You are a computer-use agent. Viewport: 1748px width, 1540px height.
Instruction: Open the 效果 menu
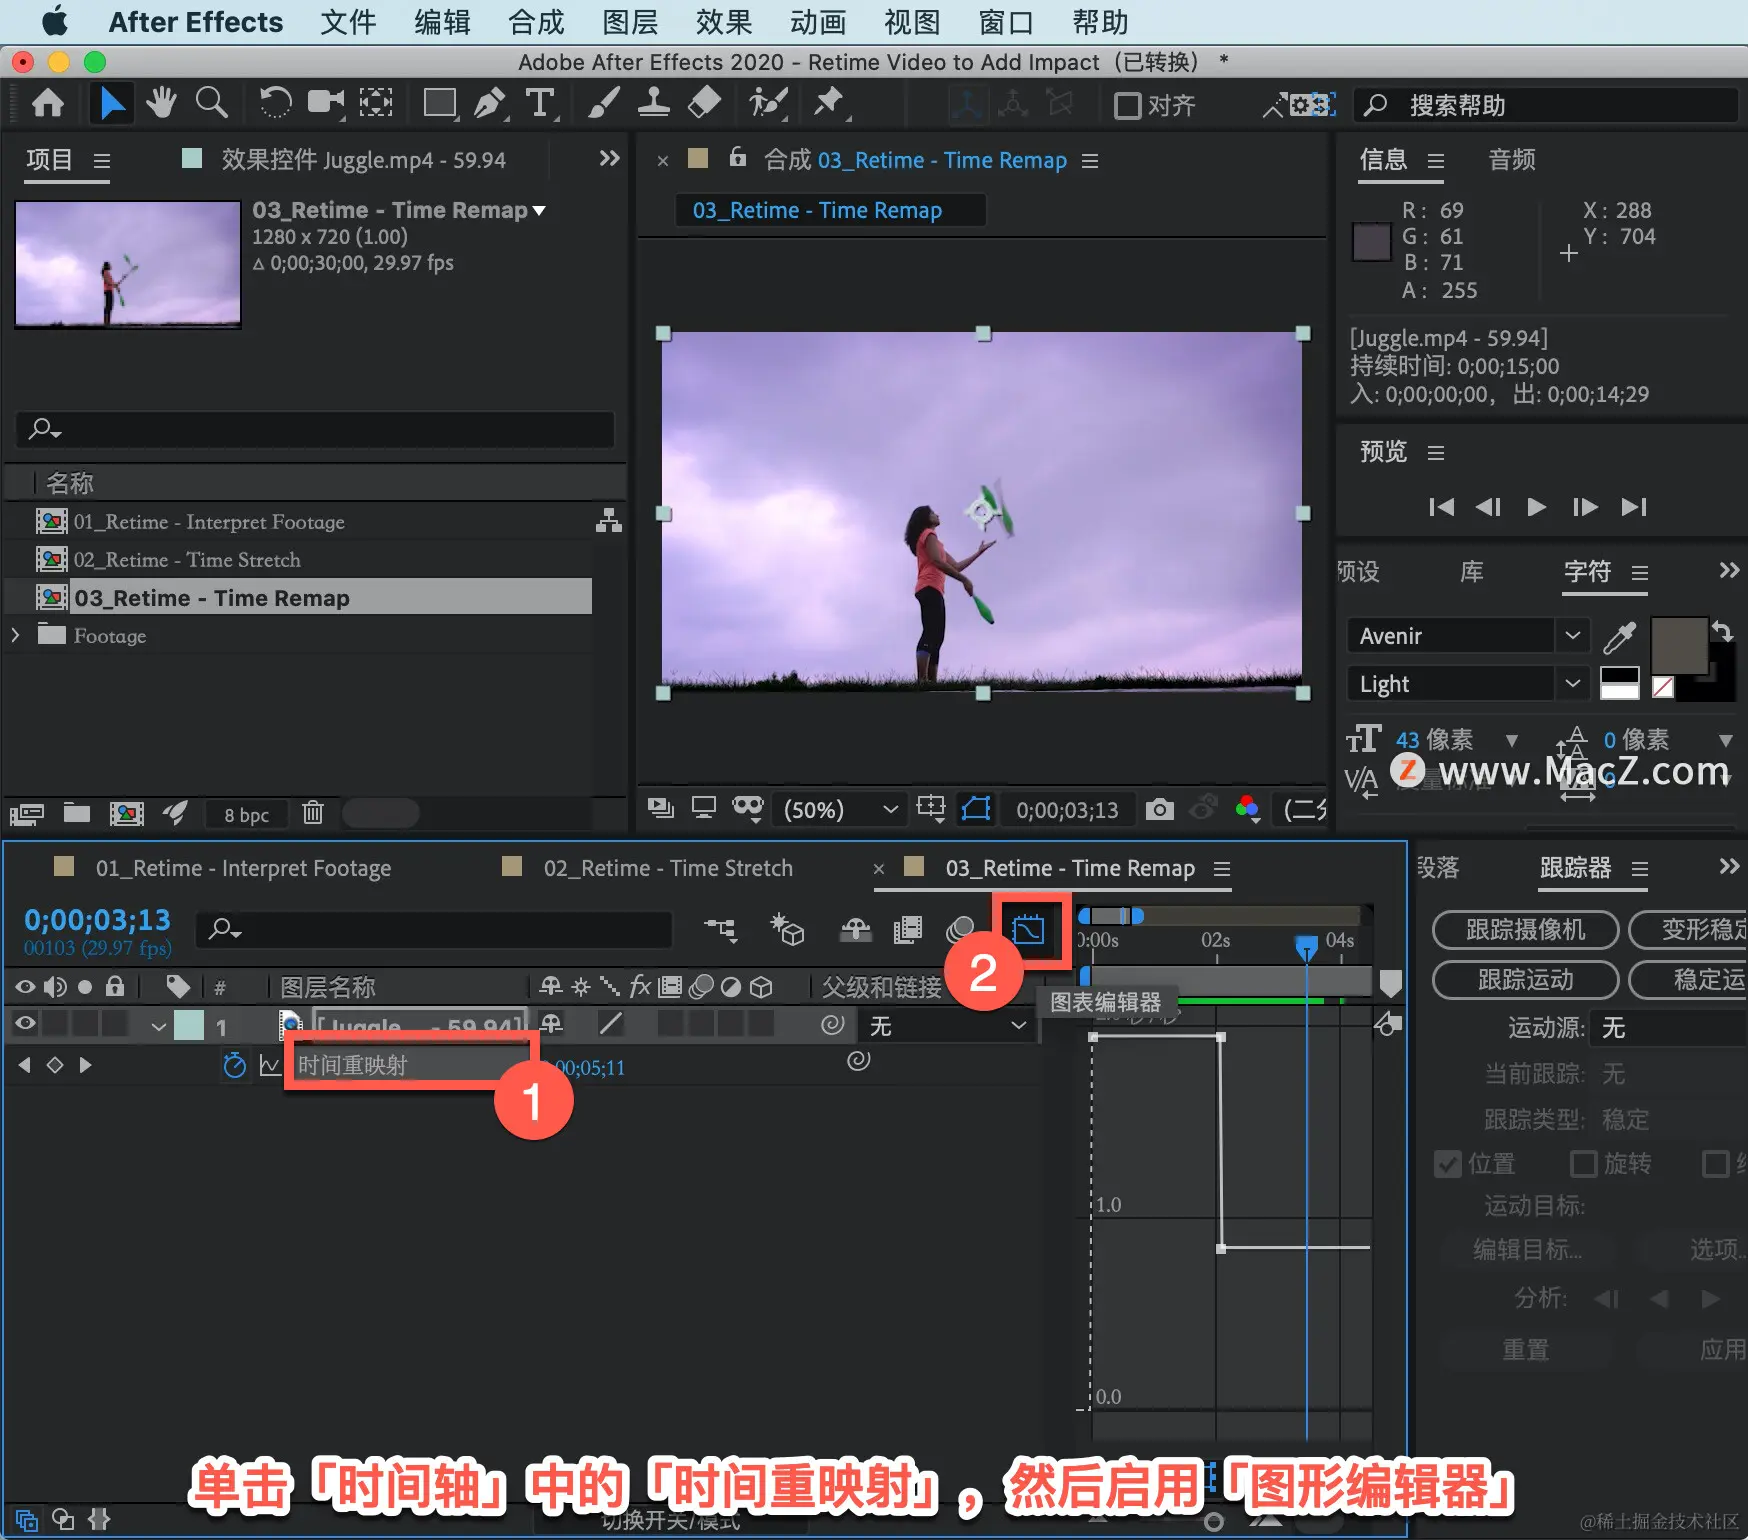click(723, 22)
